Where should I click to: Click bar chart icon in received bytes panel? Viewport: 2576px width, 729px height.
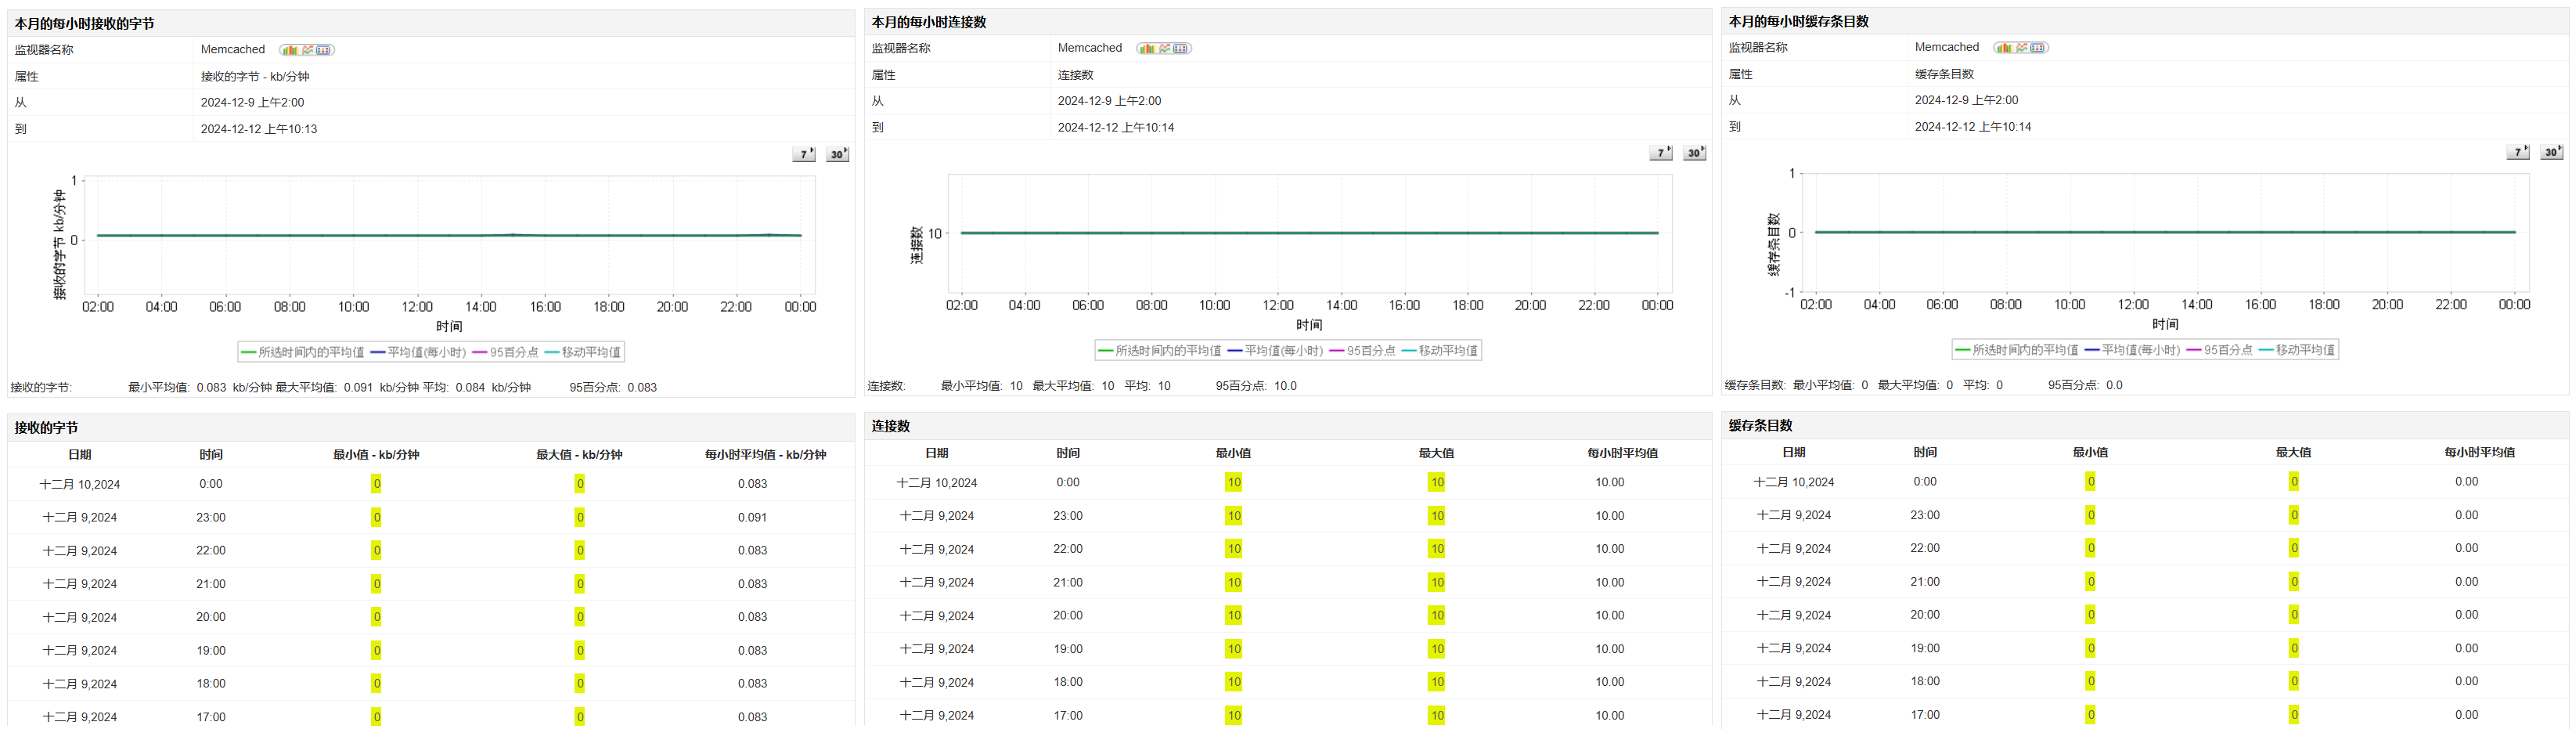tap(290, 50)
